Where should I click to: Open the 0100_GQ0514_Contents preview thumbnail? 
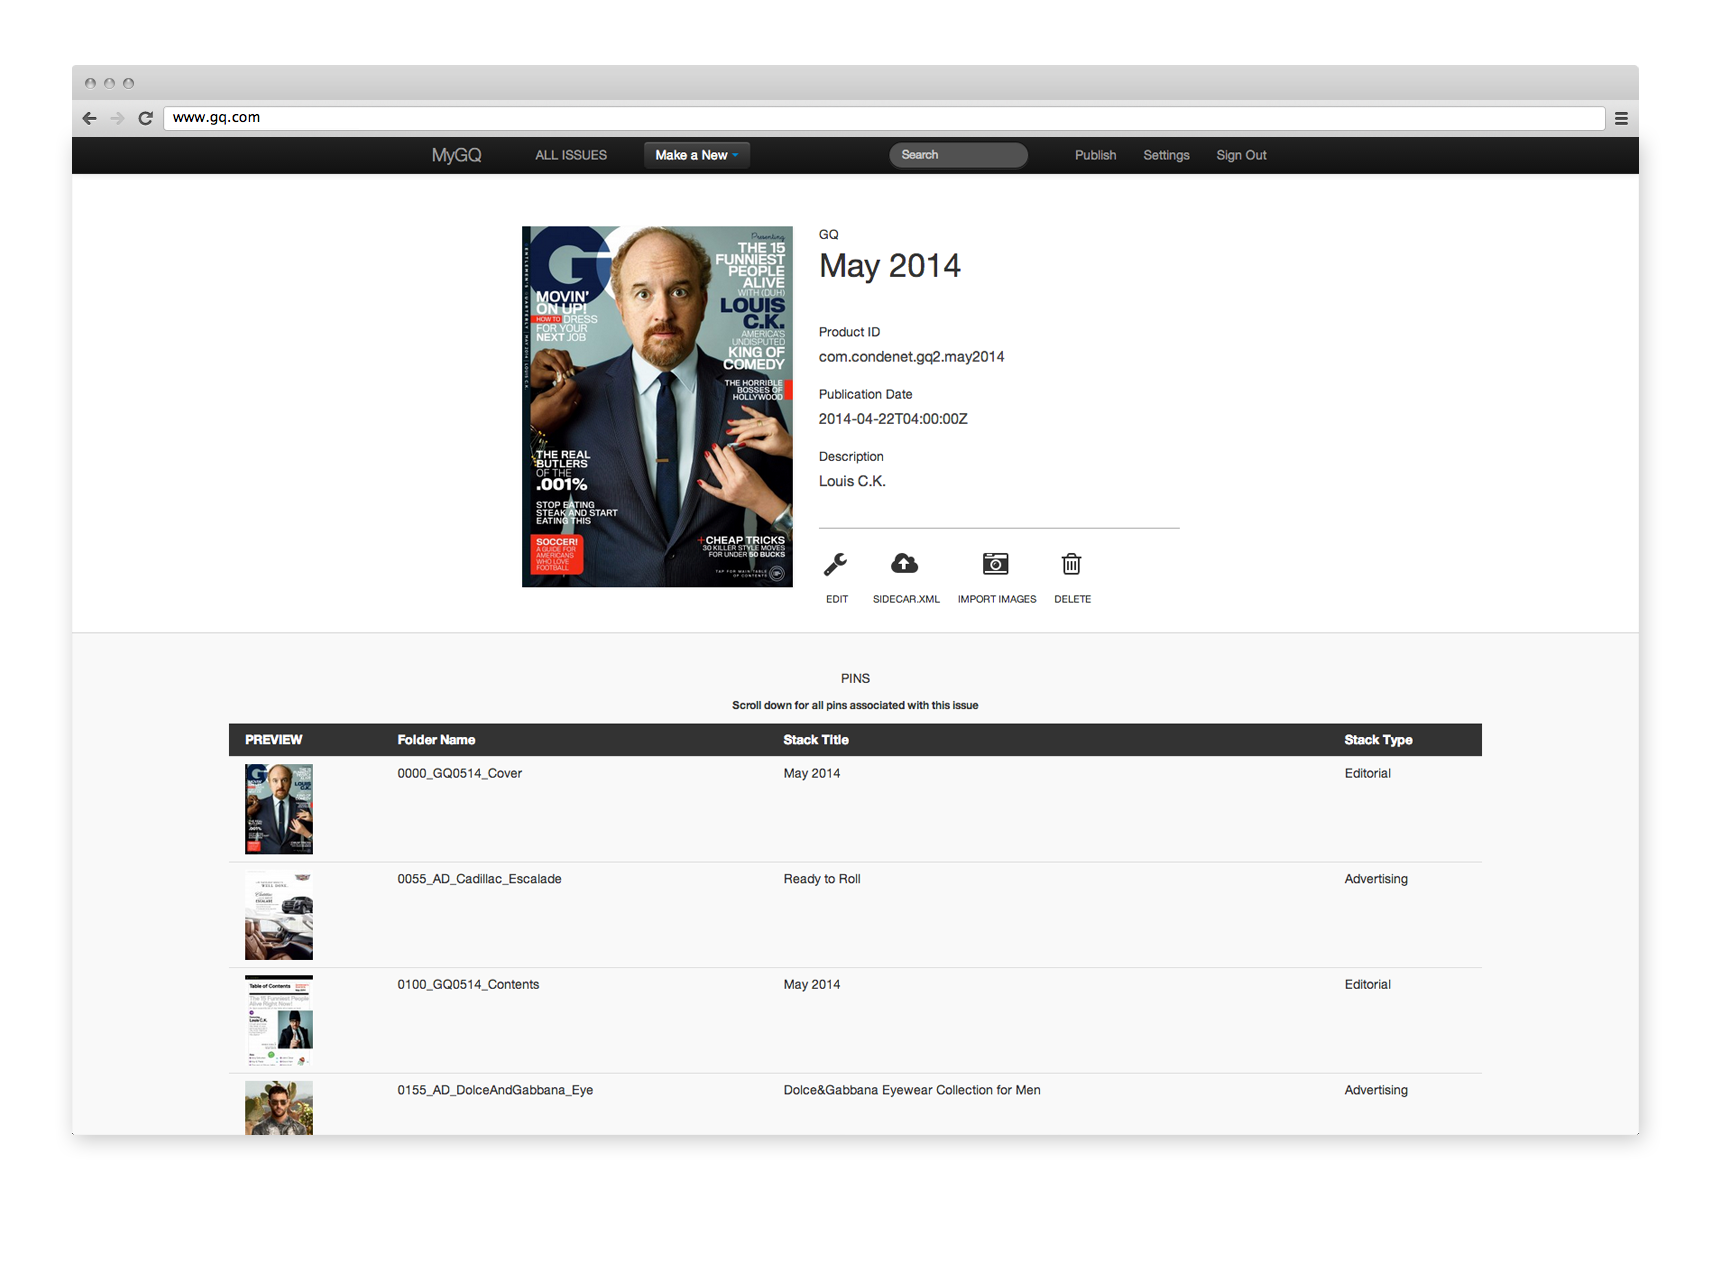(279, 1021)
